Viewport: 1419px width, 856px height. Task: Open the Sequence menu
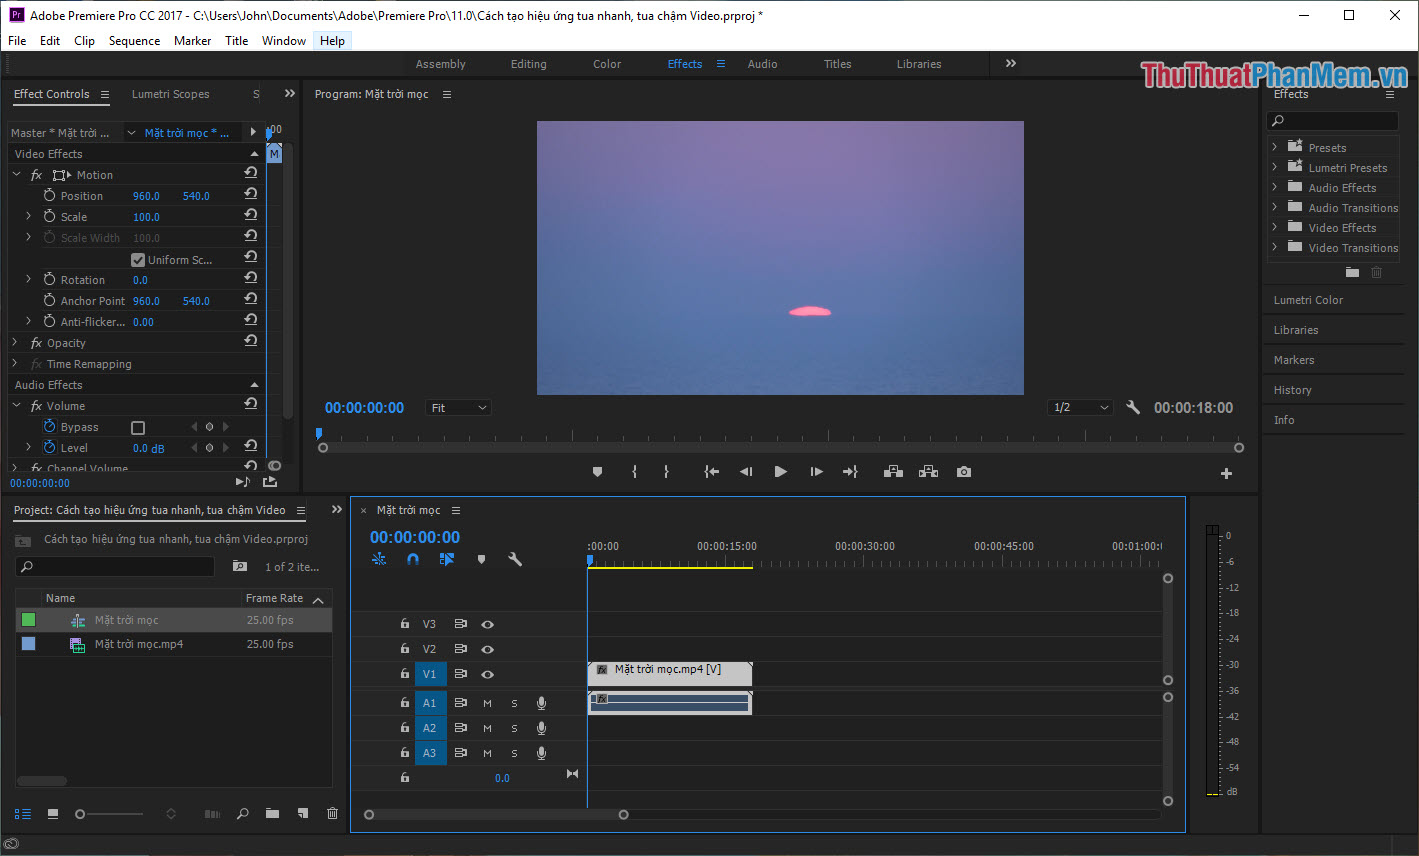pyautogui.click(x=134, y=41)
